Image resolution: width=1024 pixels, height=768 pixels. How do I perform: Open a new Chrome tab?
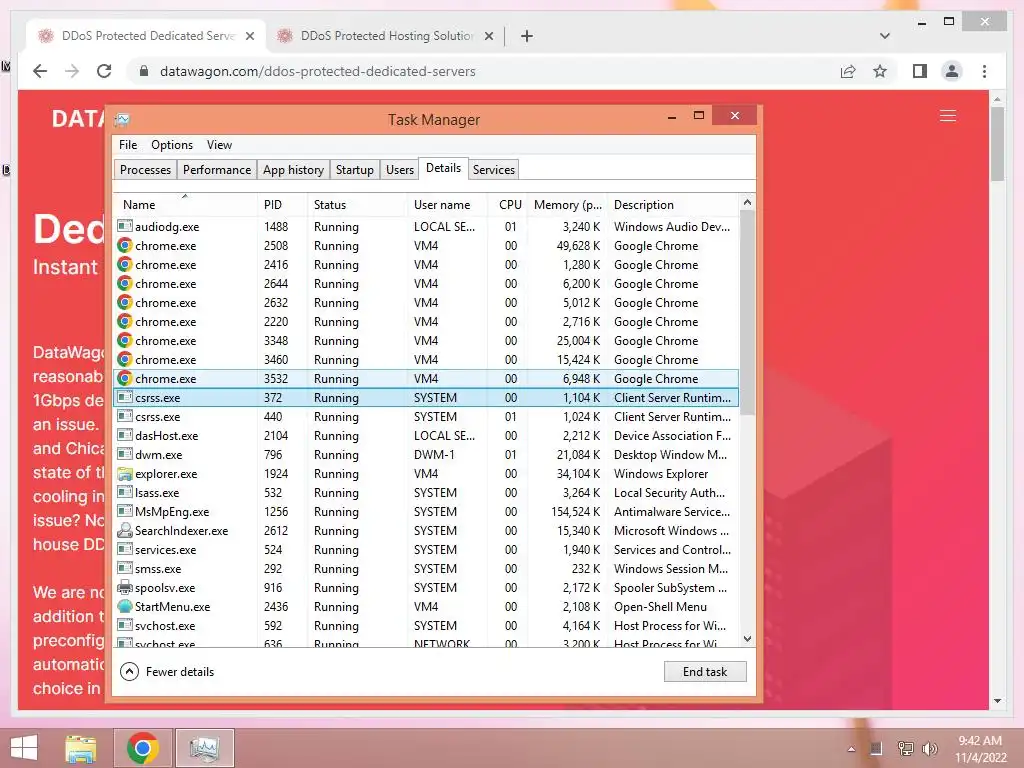pyautogui.click(x=527, y=36)
